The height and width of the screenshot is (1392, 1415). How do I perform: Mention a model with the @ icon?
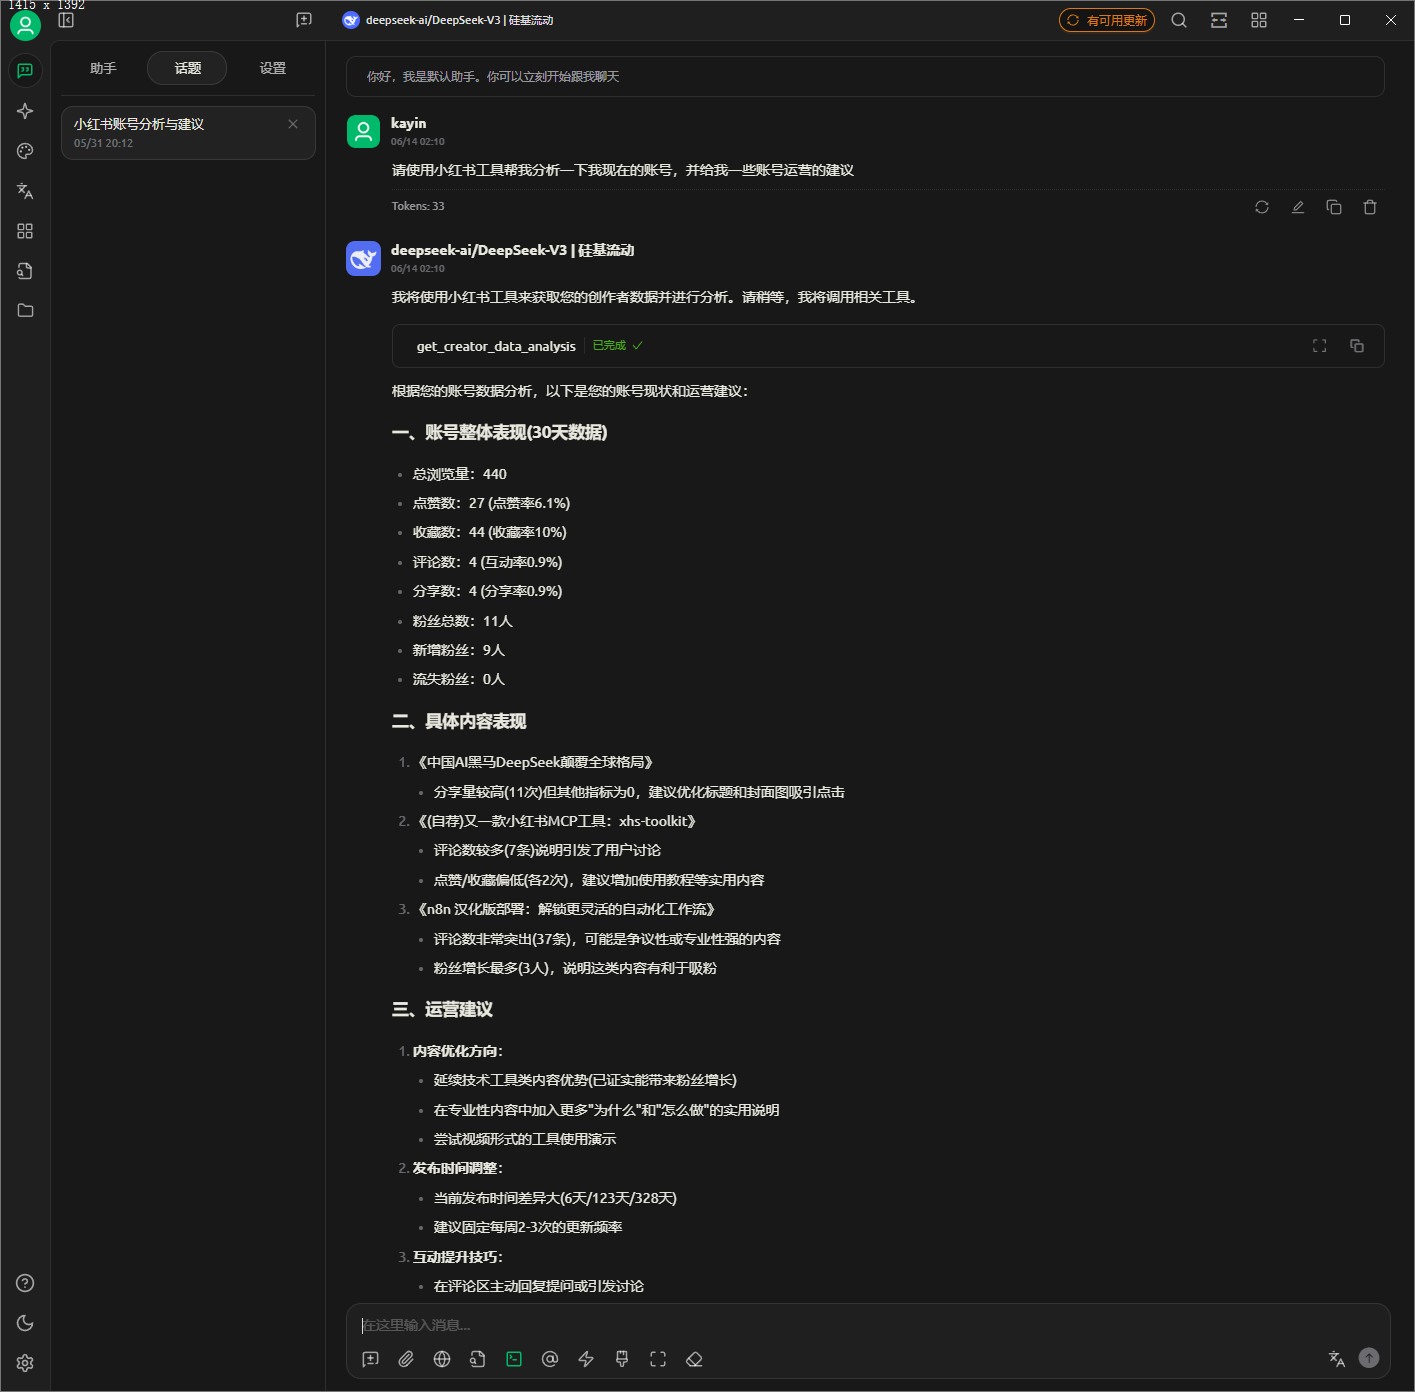click(x=550, y=1359)
